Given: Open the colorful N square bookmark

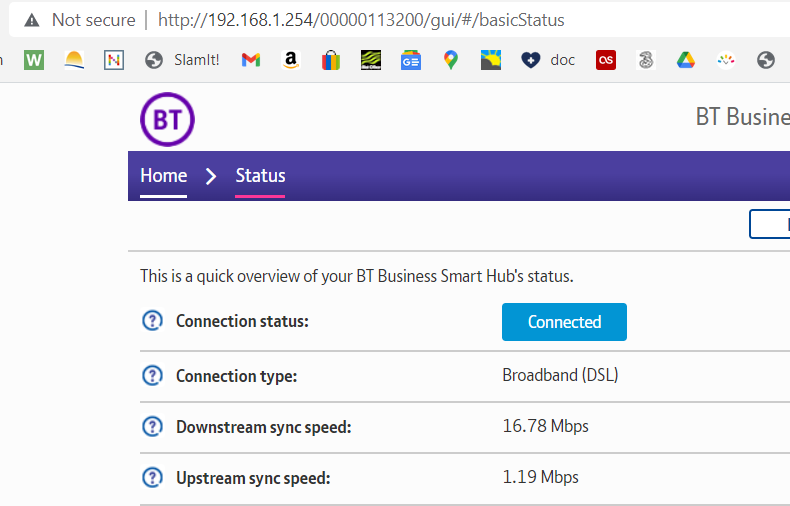Looking at the screenshot, I should [x=114, y=60].
